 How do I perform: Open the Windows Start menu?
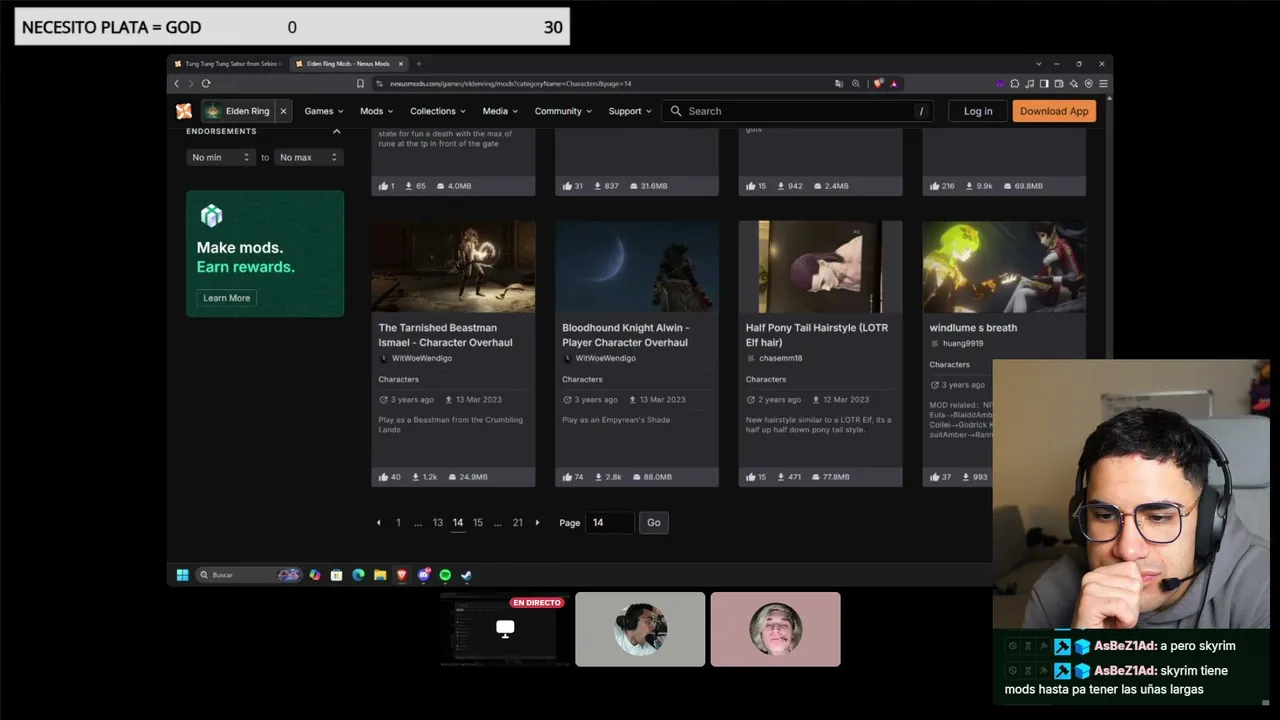[x=183, y=575]
